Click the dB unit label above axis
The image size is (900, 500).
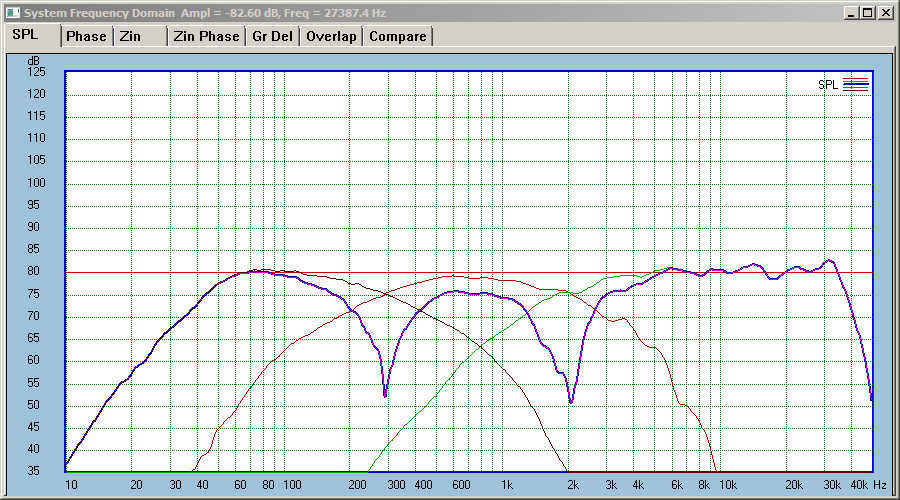33,61
